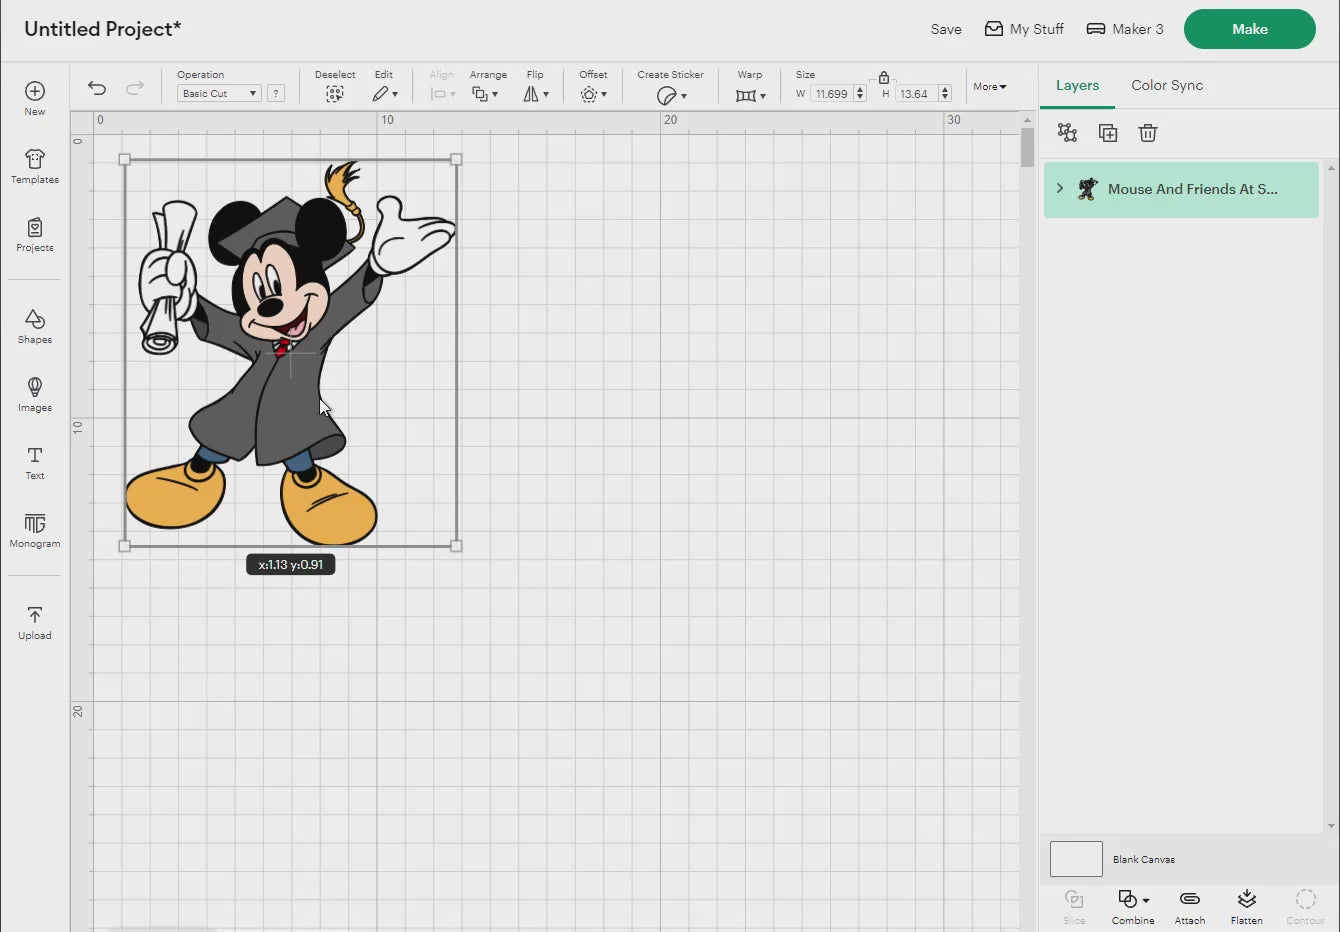Open the Combine menu
Image resolution: width=1340 pixels, height=932 pixels.
tap(1133, 906)
